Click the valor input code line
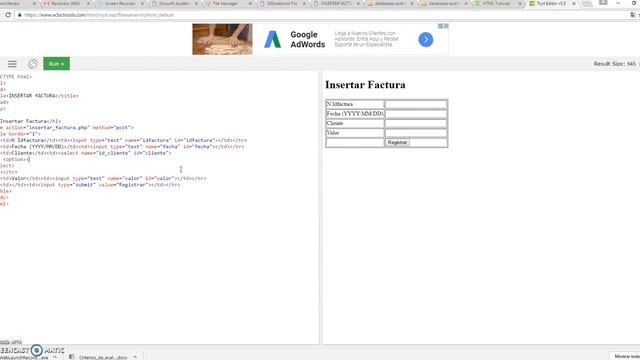640x360 pixels. tap(103, 178)
